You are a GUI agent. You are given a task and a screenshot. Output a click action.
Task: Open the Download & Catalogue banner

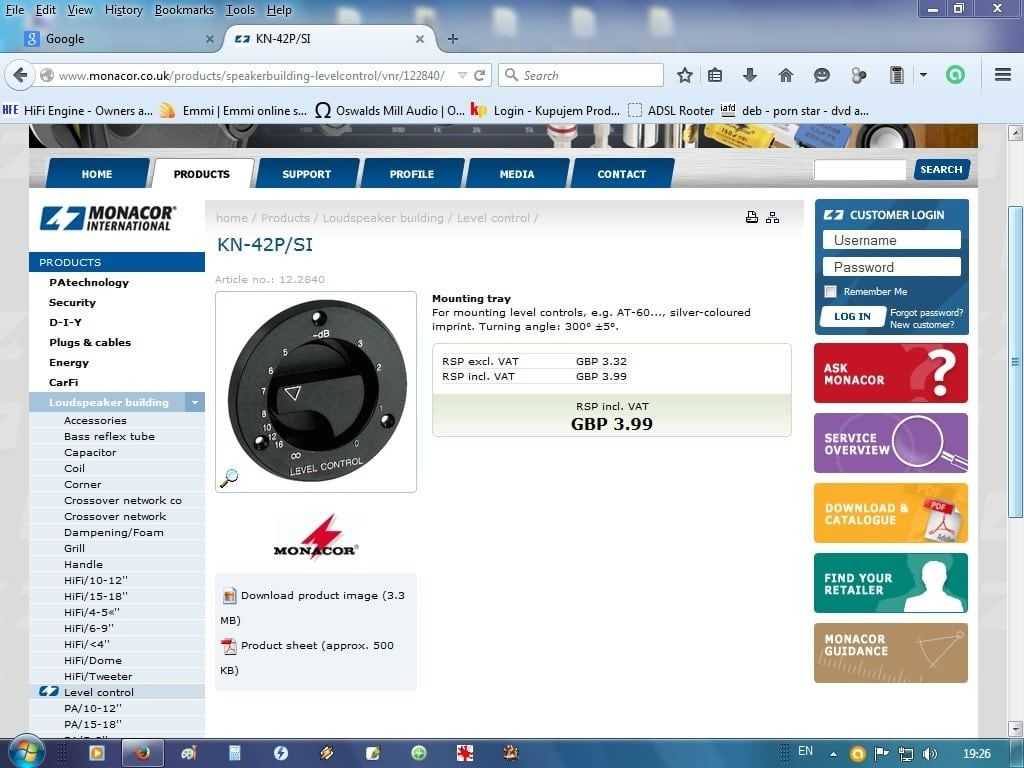pyautogui.click(x=891, y=513)
